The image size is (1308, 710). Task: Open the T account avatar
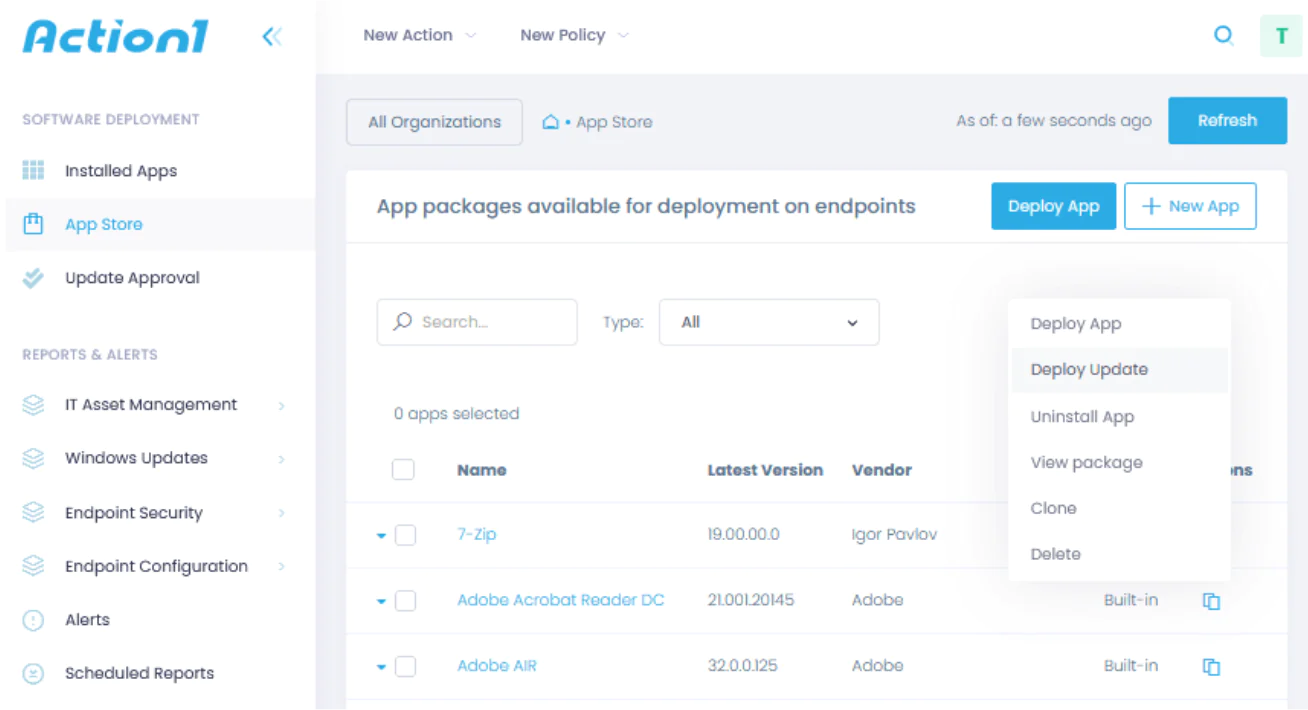pyautogui.click(x=1280, y=35)
